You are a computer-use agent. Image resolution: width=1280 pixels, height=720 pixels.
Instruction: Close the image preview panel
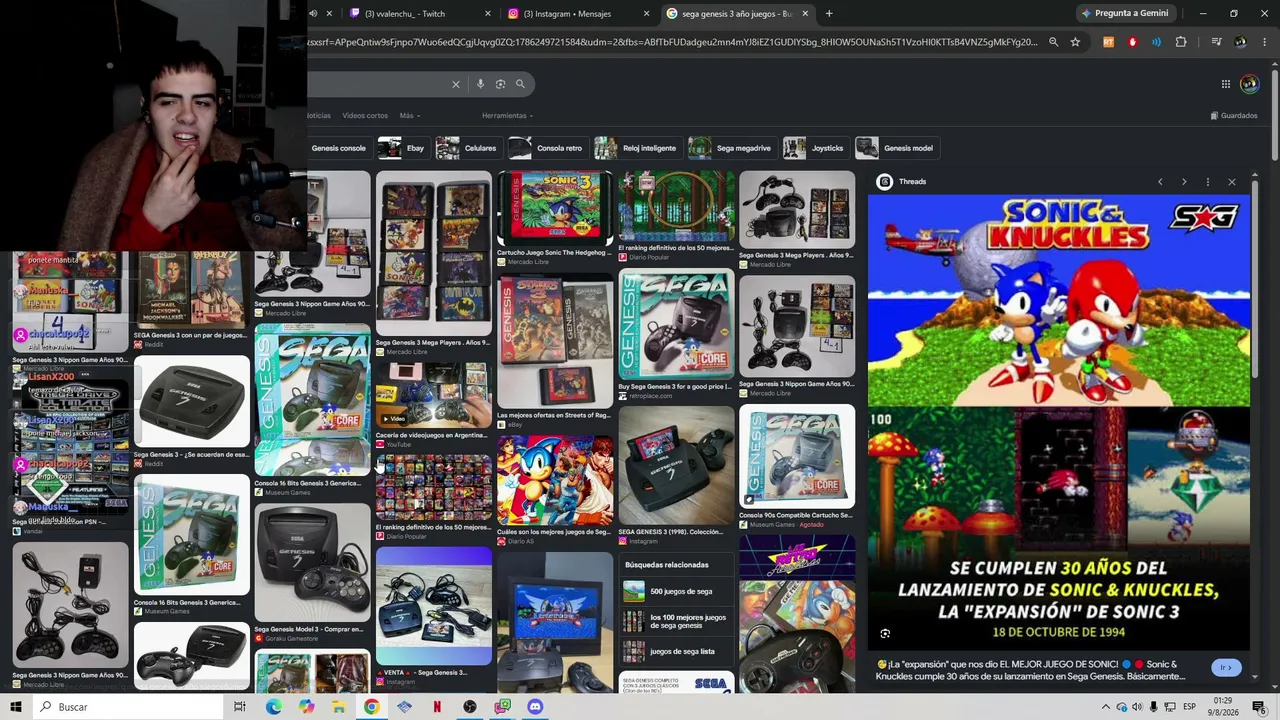[1232, 182]
